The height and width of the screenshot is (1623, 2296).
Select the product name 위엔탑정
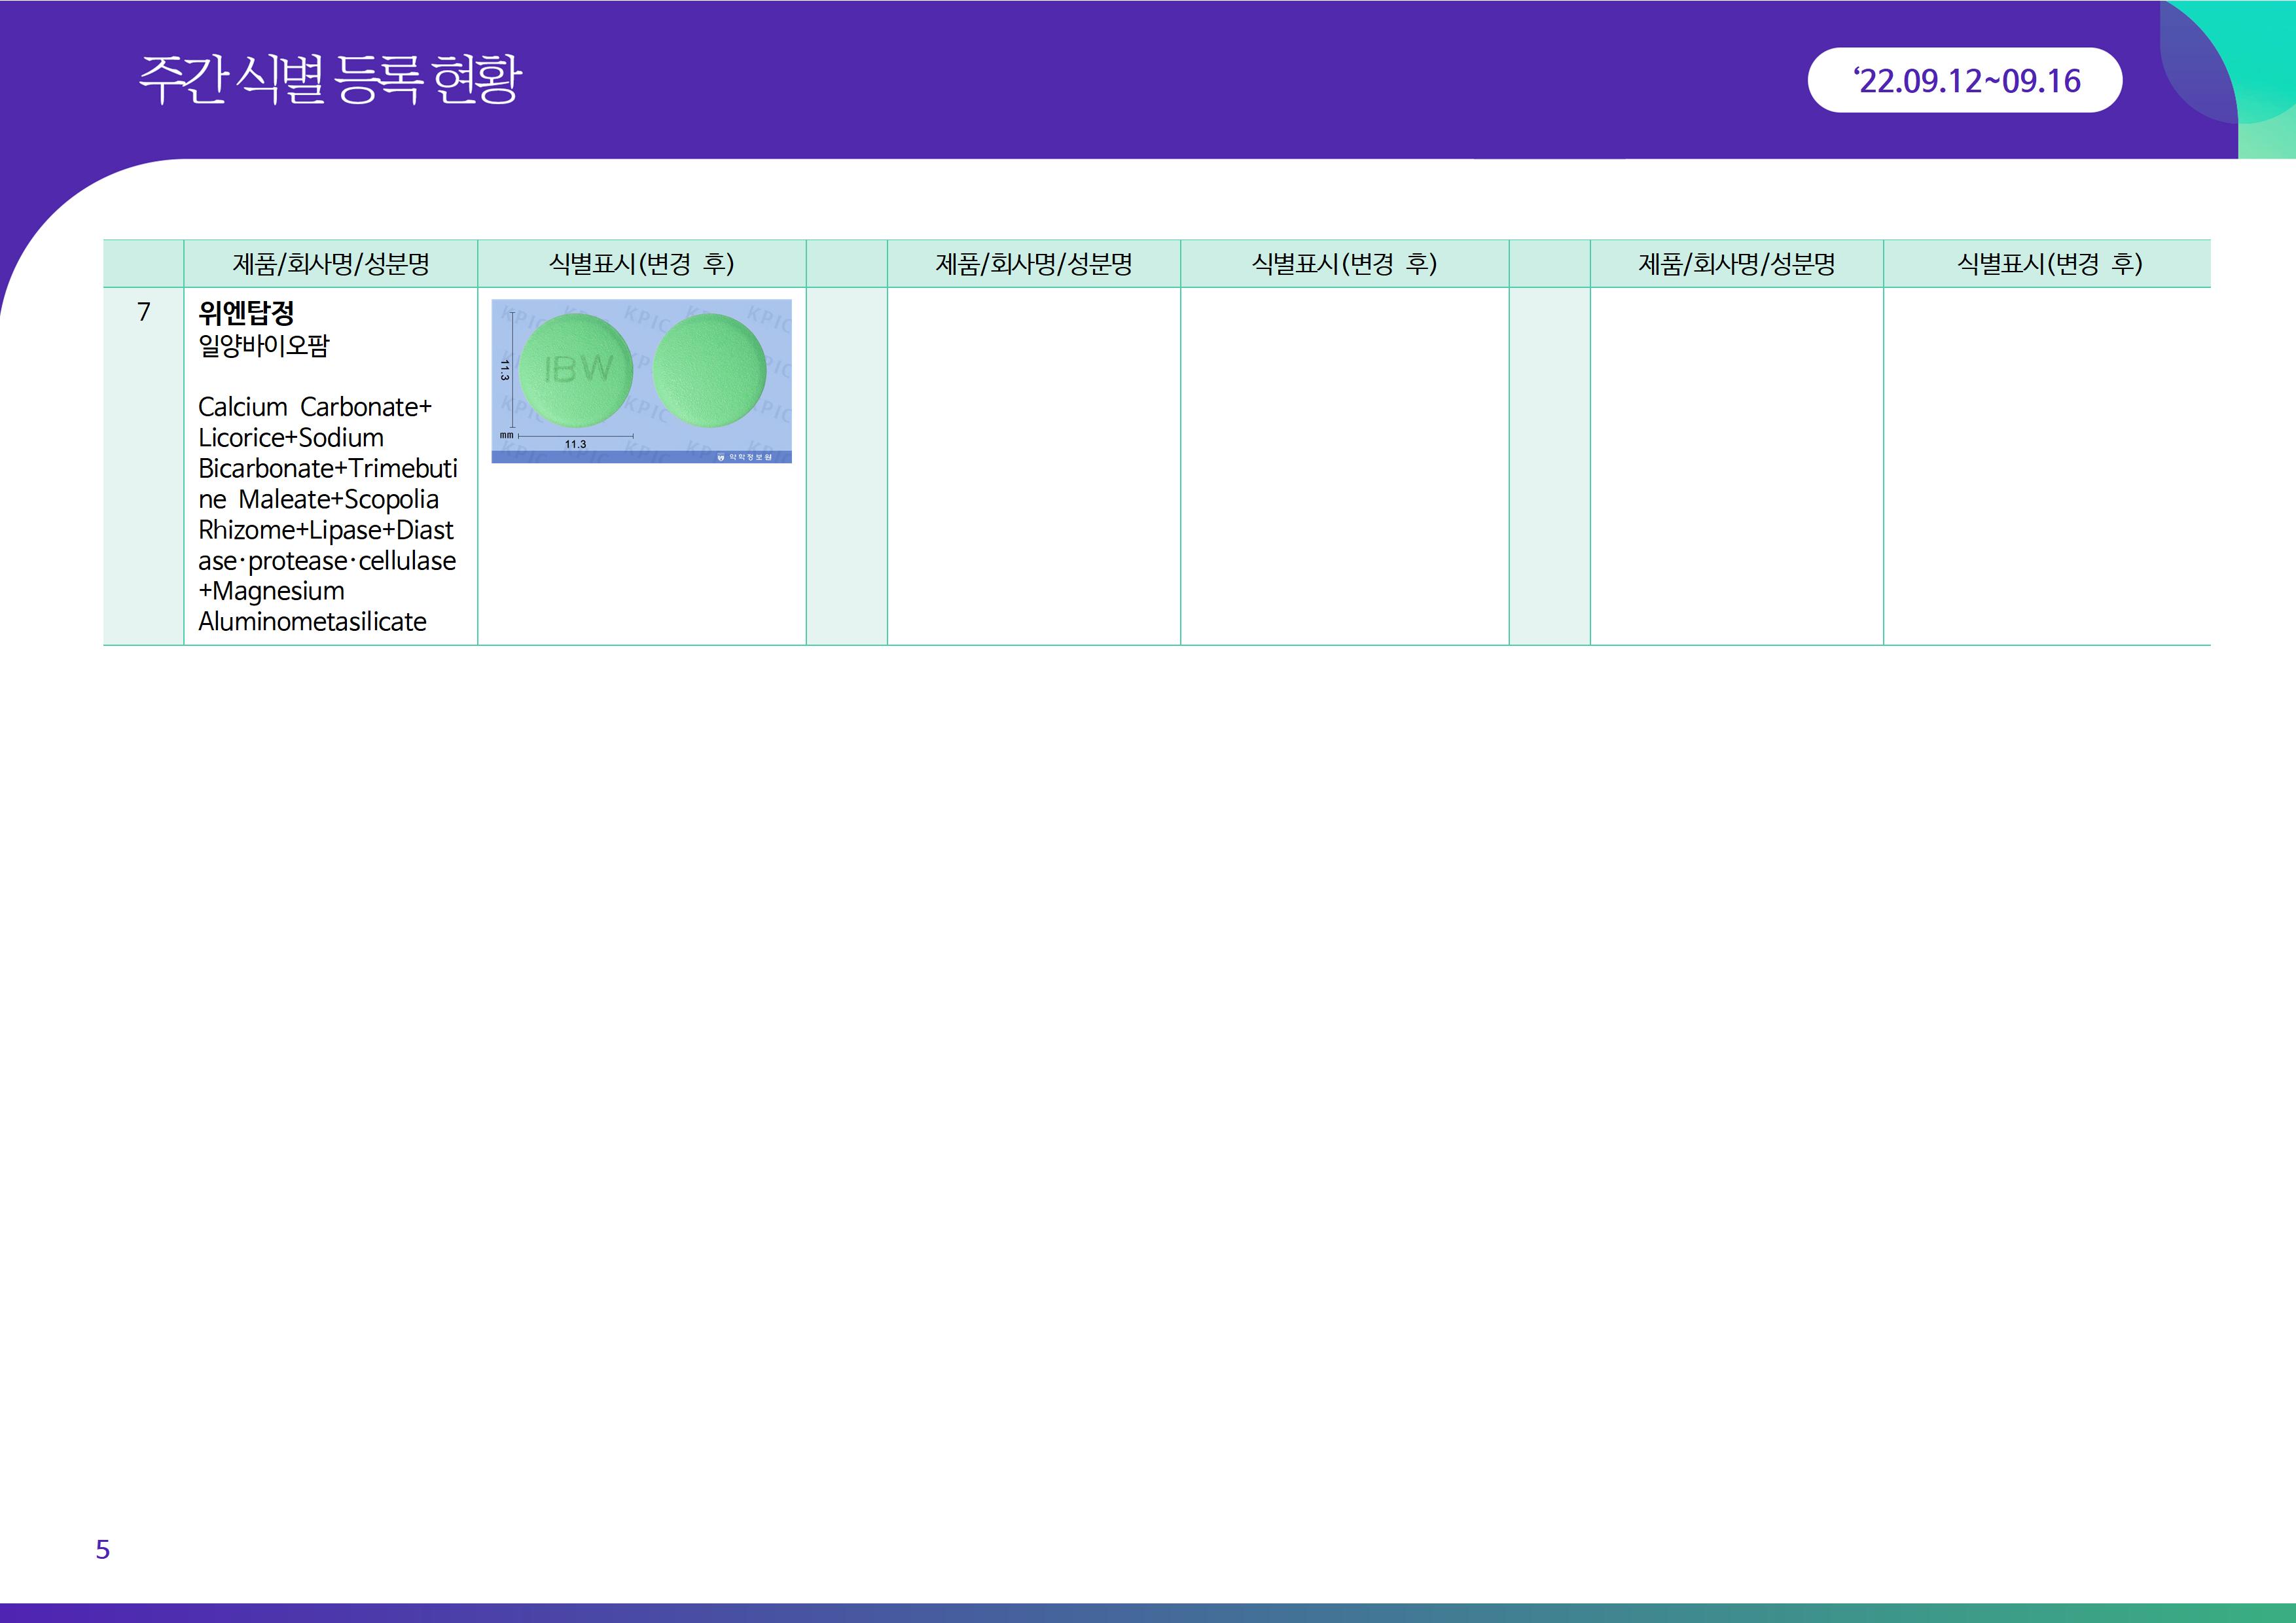246,313
